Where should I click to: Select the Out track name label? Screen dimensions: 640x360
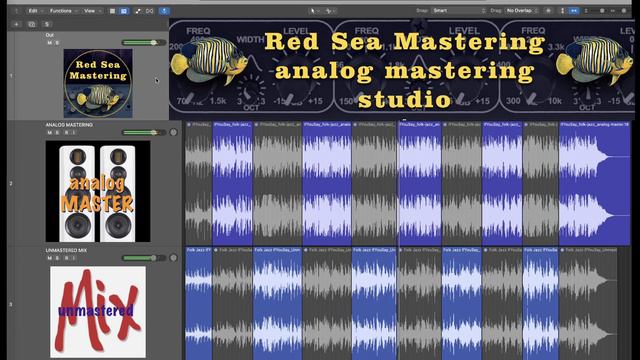(x=50, y=35)
